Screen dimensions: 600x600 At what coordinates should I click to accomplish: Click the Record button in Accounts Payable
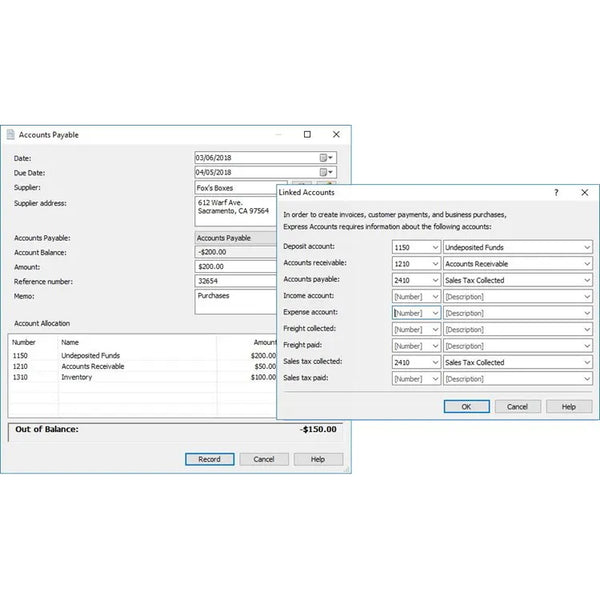pyautogui.click(x=209, y=459)
